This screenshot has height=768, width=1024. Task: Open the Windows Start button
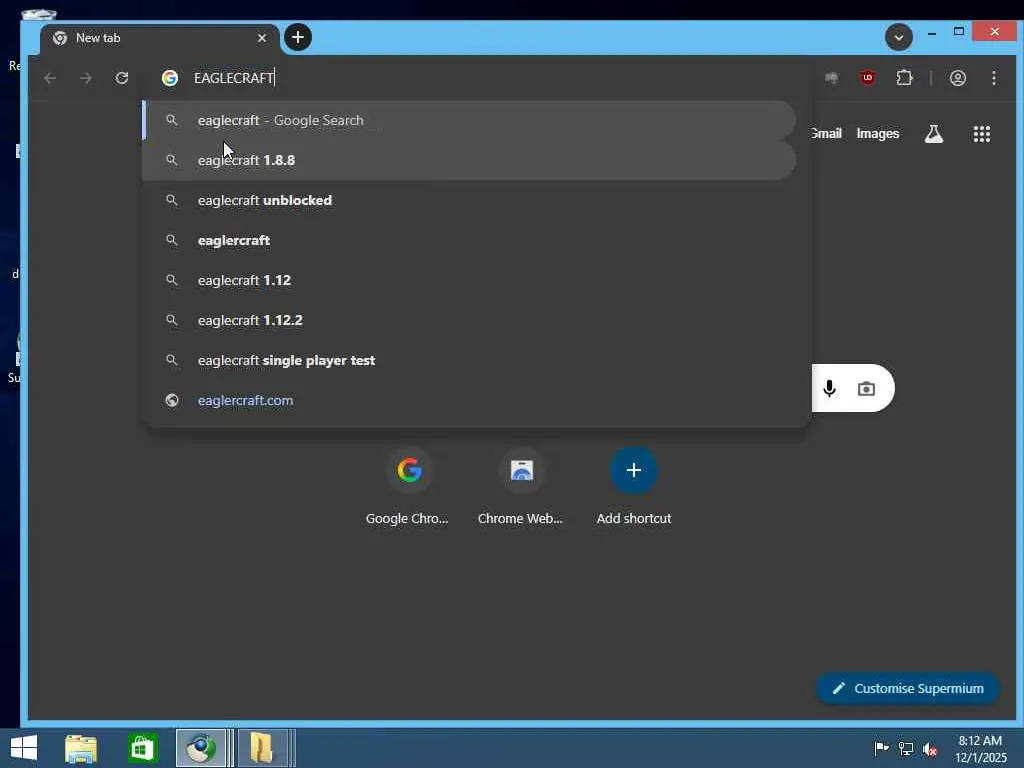[x=24, y=748]
